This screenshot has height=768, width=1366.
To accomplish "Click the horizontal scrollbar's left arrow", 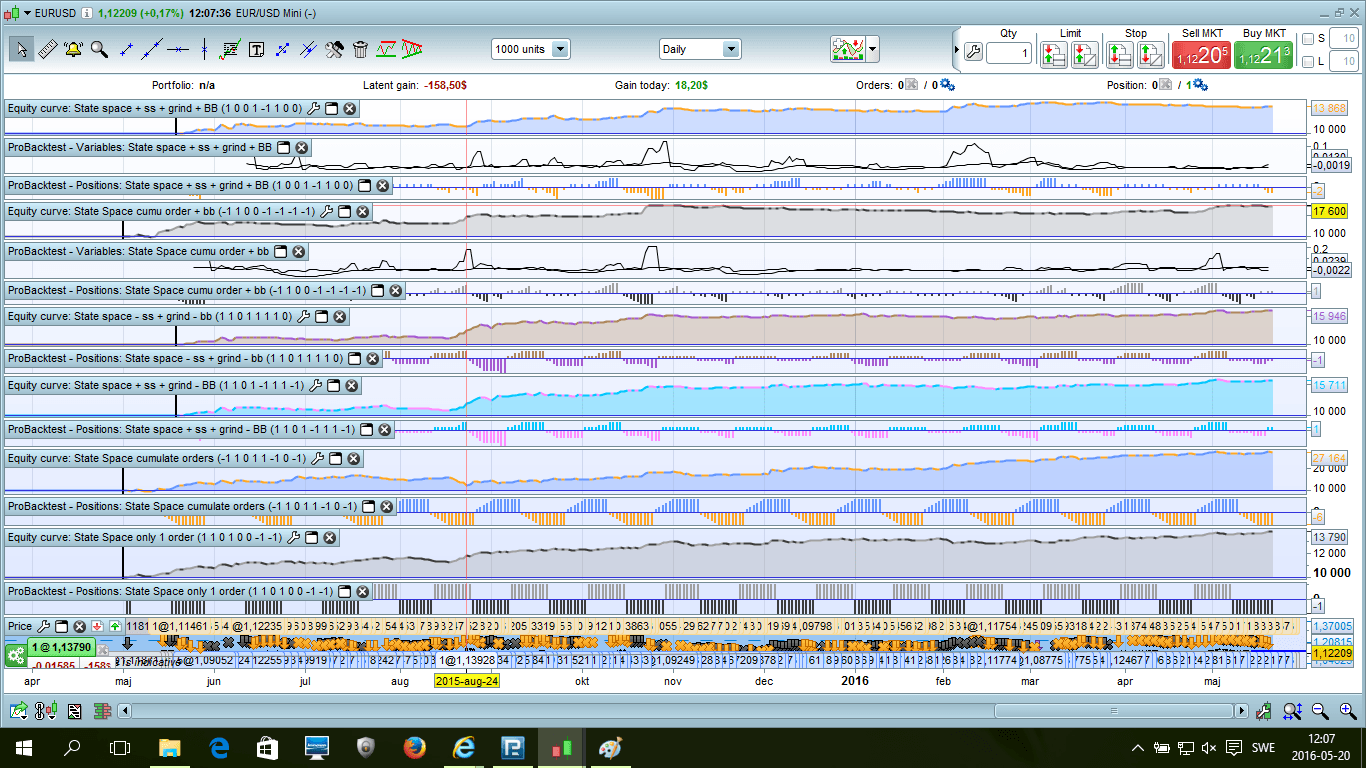I will [125, 711].
